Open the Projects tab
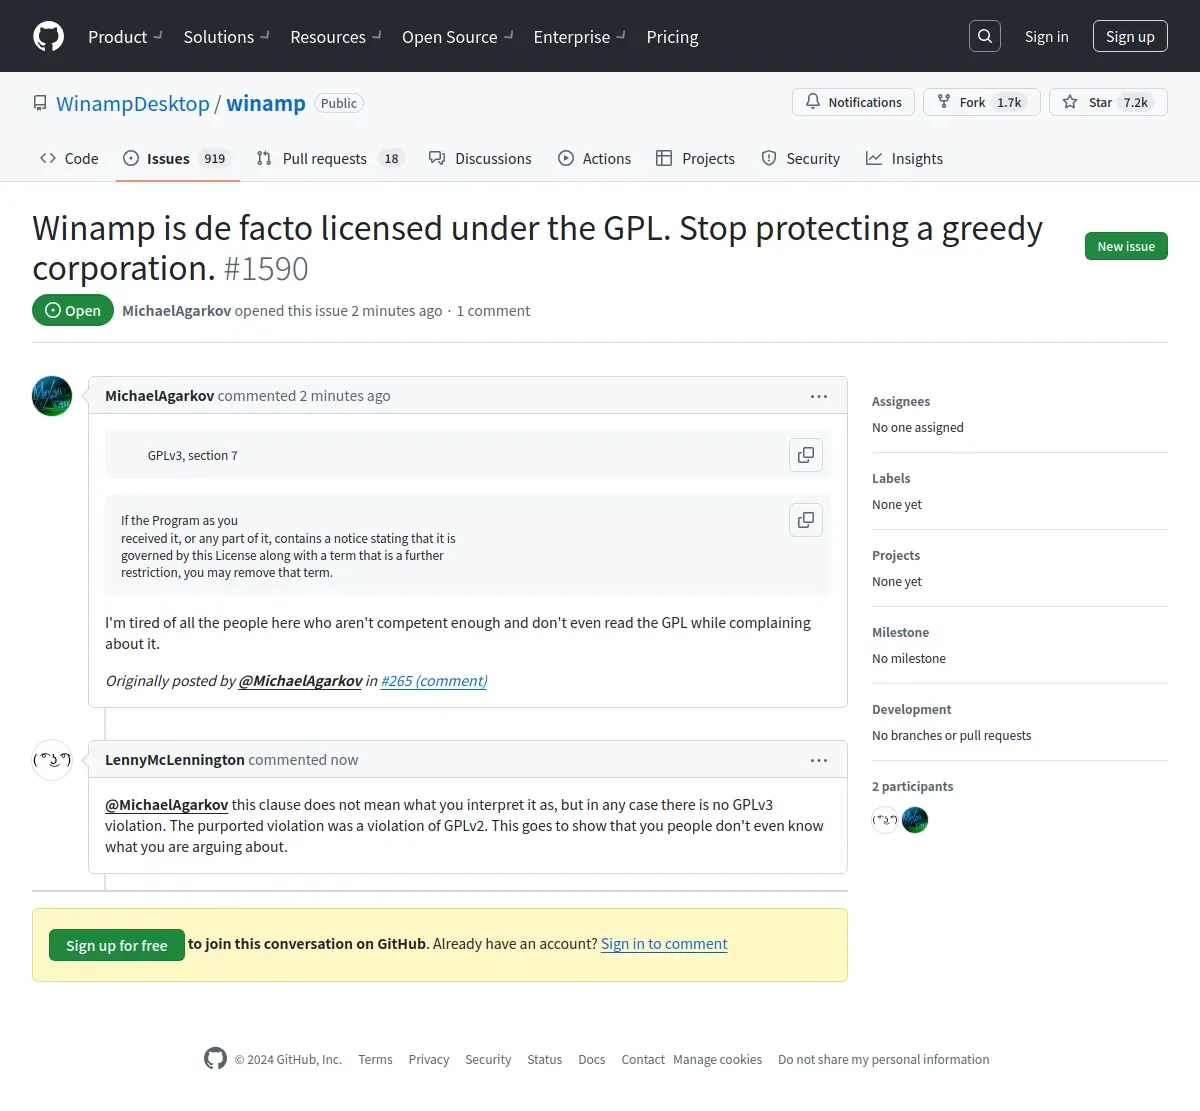This screenshot has height=1111, width=1200. click(x=695, y=158)
